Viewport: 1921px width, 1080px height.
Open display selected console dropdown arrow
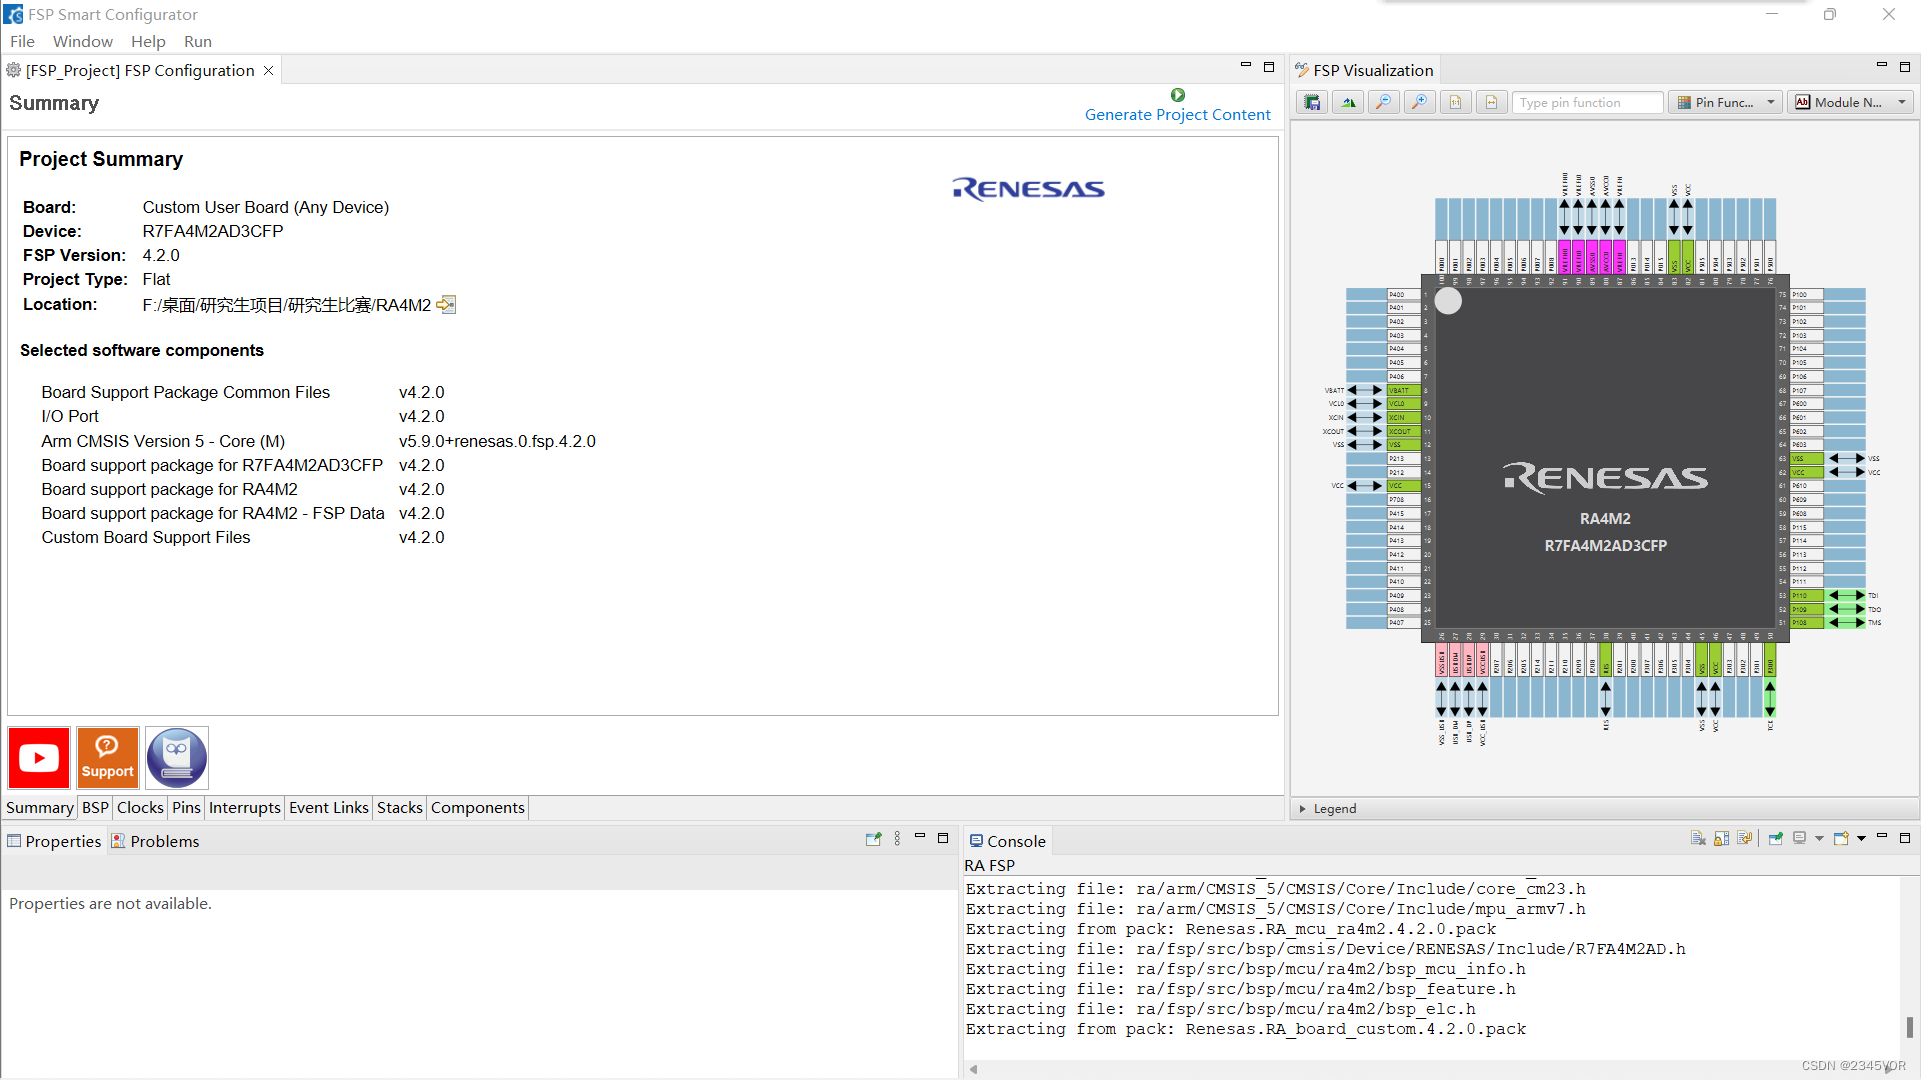[1819, 839]
